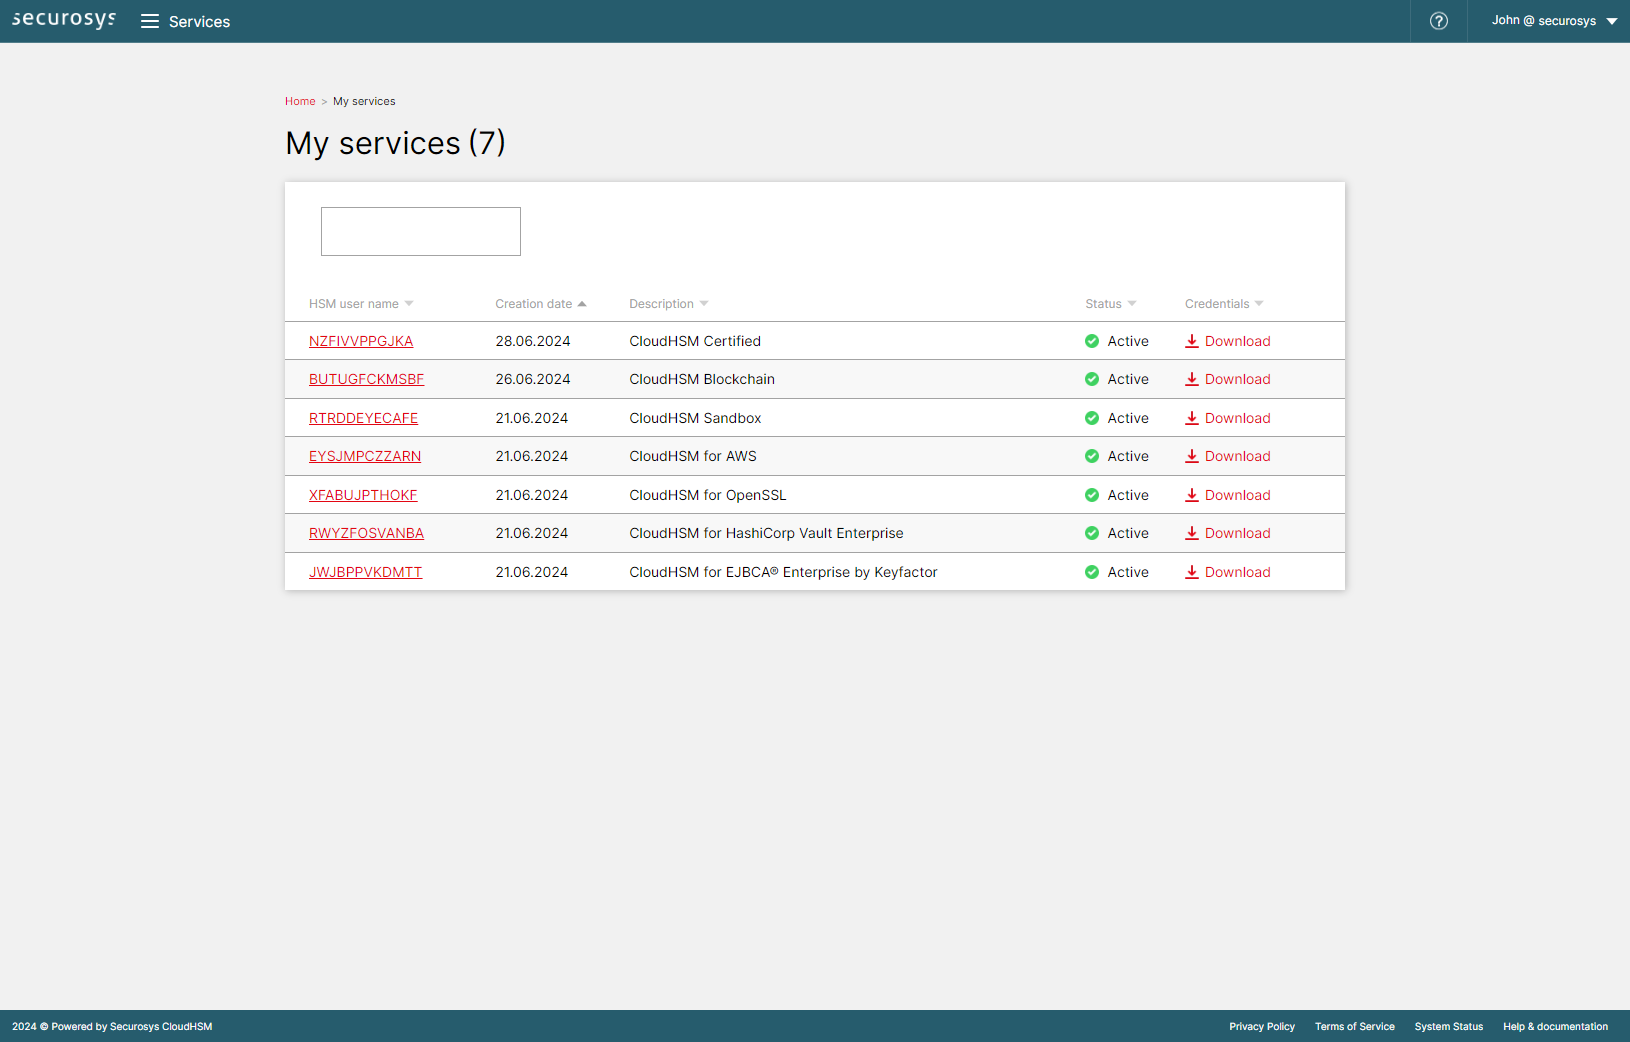Open the NZFIVVPPGJKA service link
Screen dimensions: 1630x1042
click(x=360, y=341)
